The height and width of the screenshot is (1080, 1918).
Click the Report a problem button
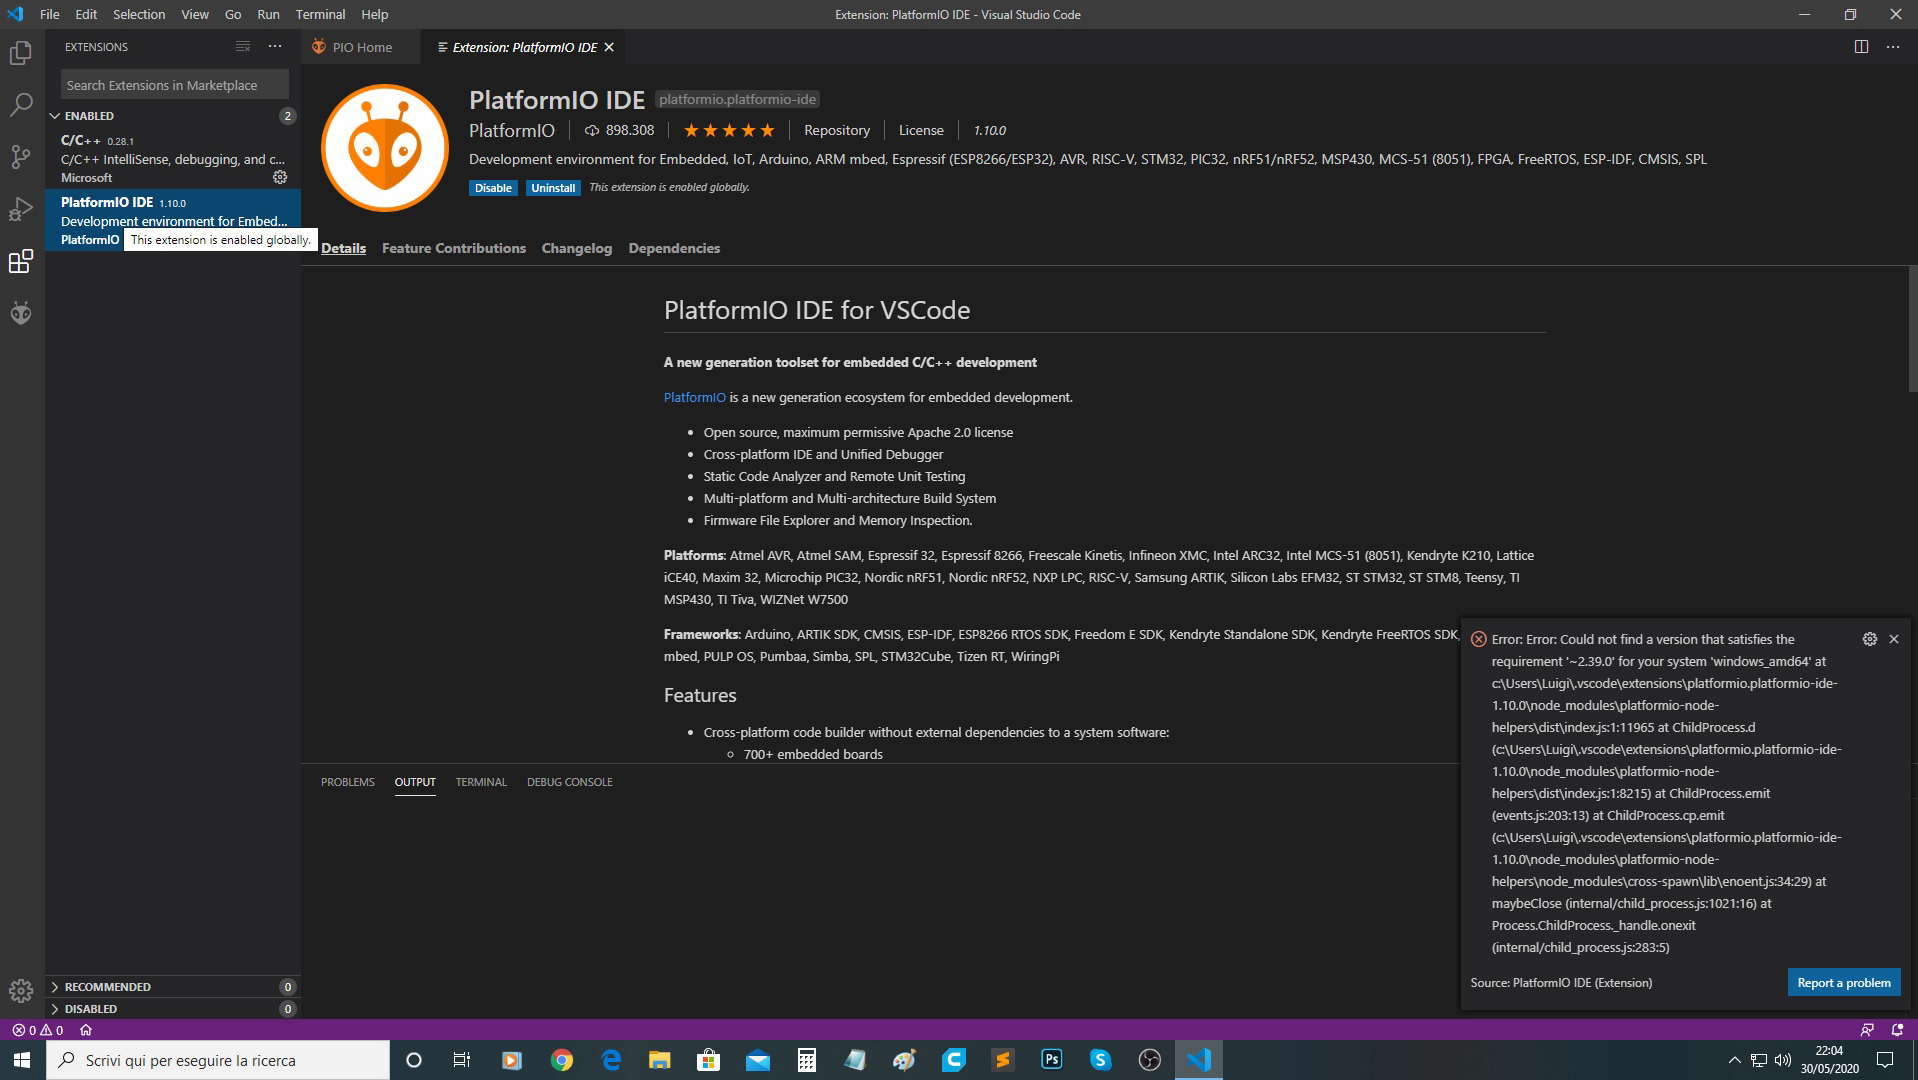click(1843, 982)
